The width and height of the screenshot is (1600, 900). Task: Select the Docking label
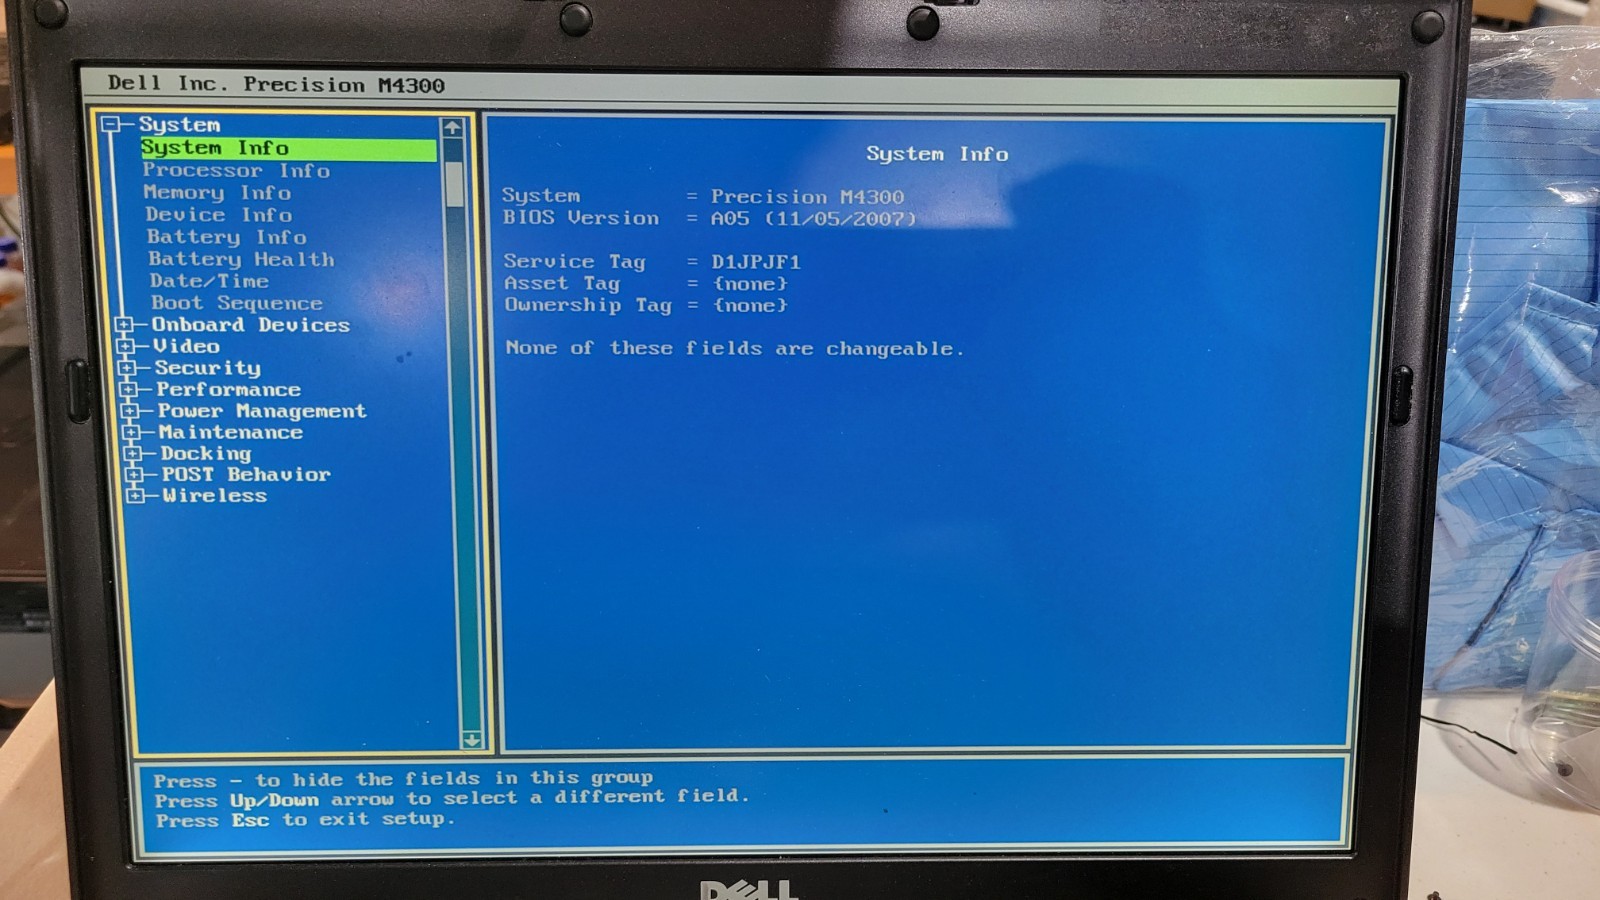coord(206,453)
